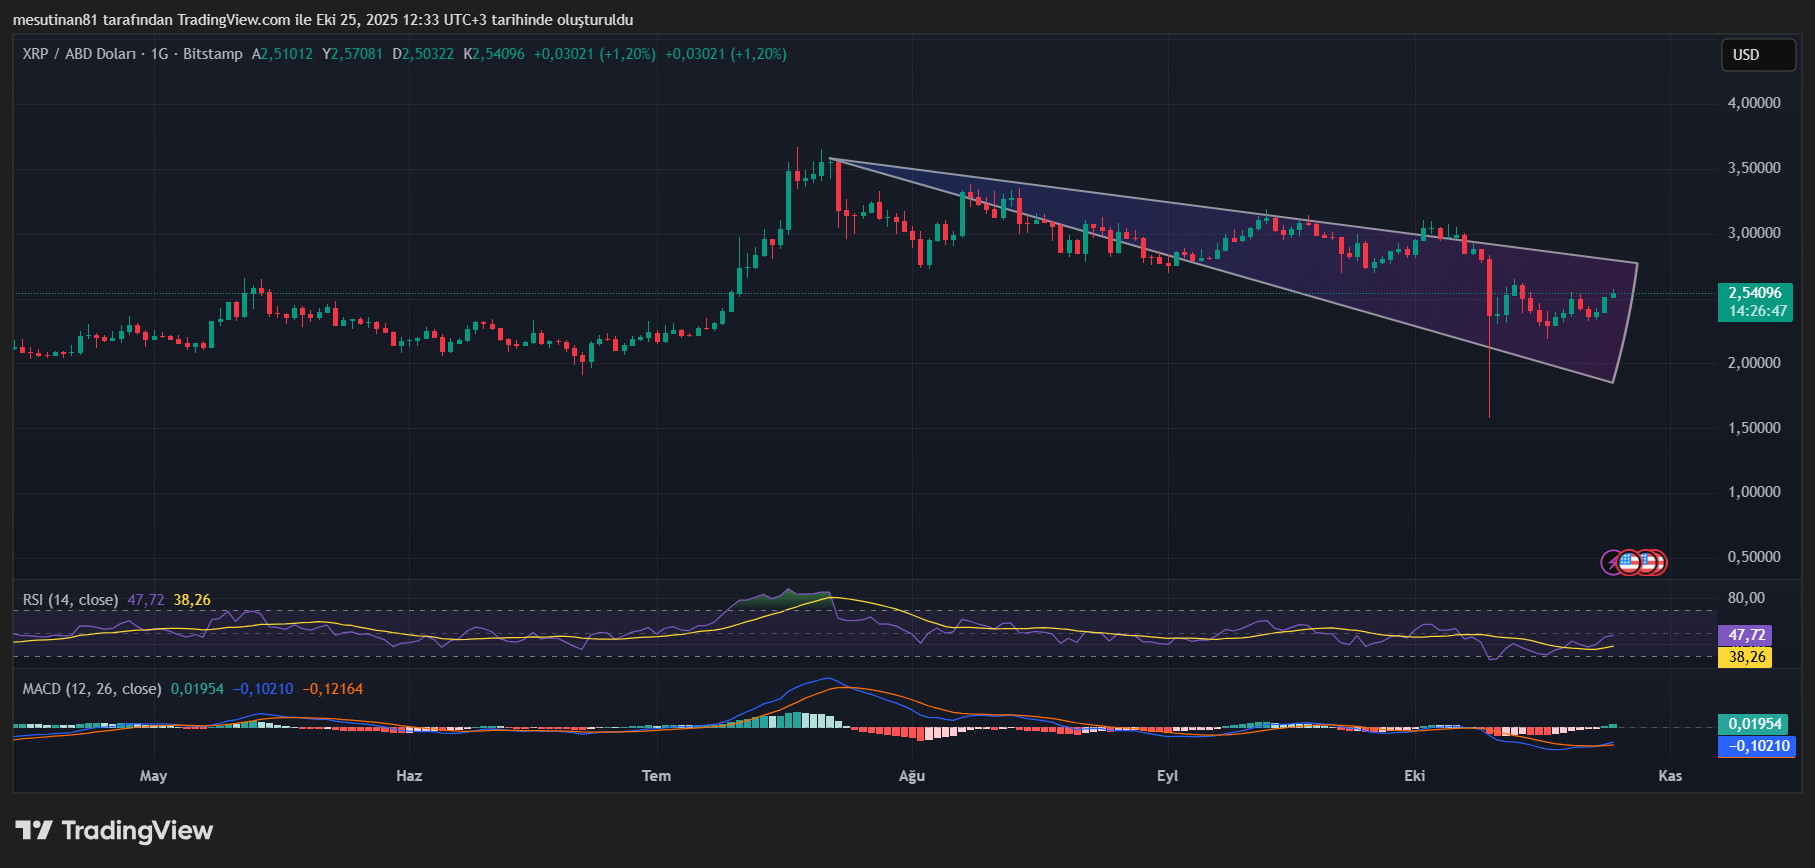Click the mesutinan81 TradingView.com header text

tap(322, 20)
